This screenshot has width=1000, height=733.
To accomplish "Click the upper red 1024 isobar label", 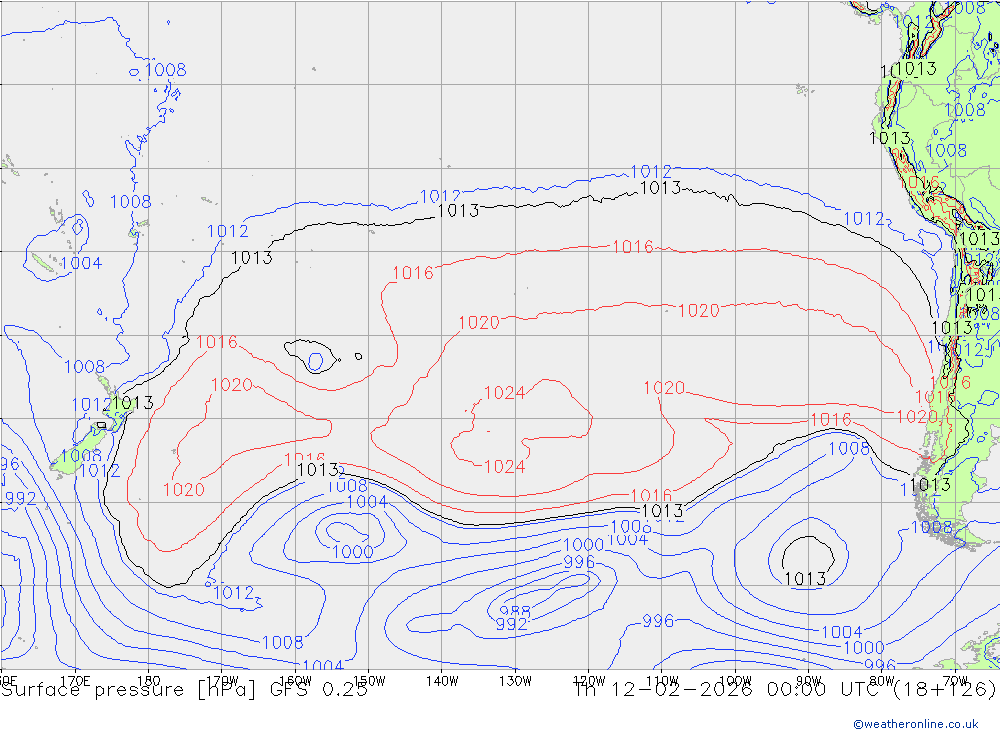I will [x=504, y=393].
